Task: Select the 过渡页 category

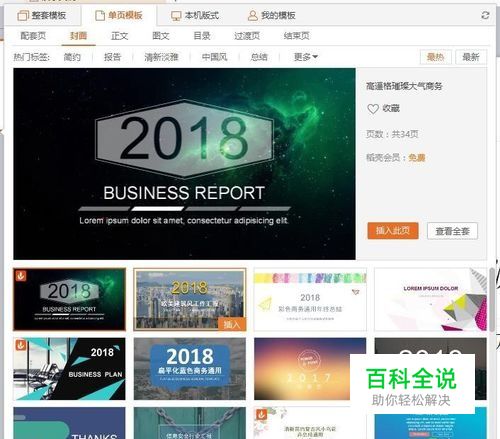Action: (247, 36)
